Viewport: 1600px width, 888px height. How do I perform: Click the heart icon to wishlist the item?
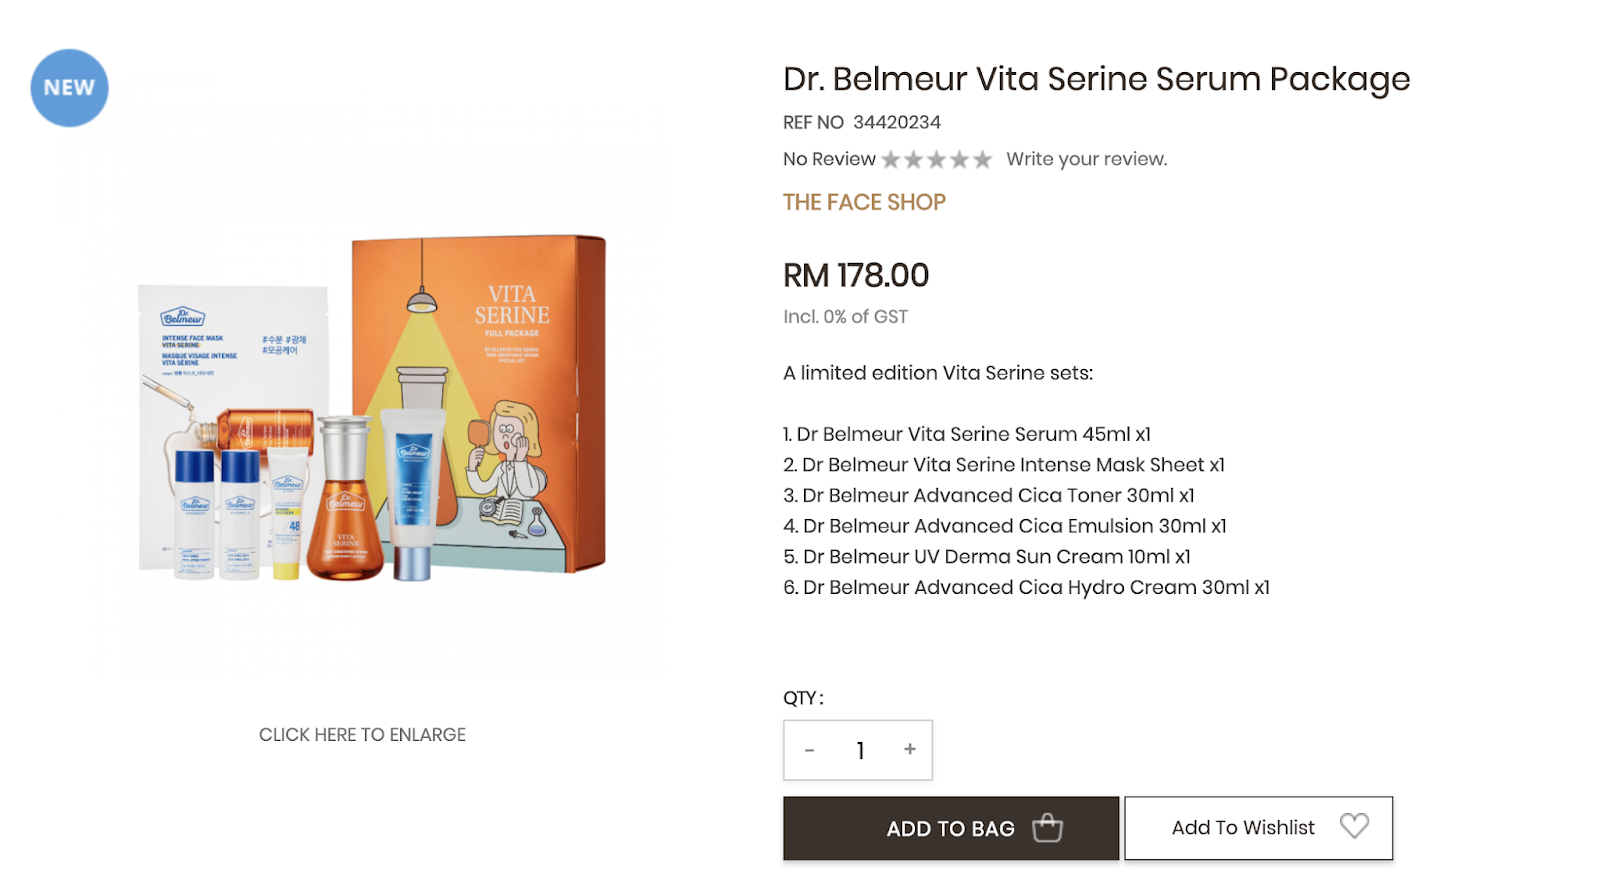tap(1354, 826)
